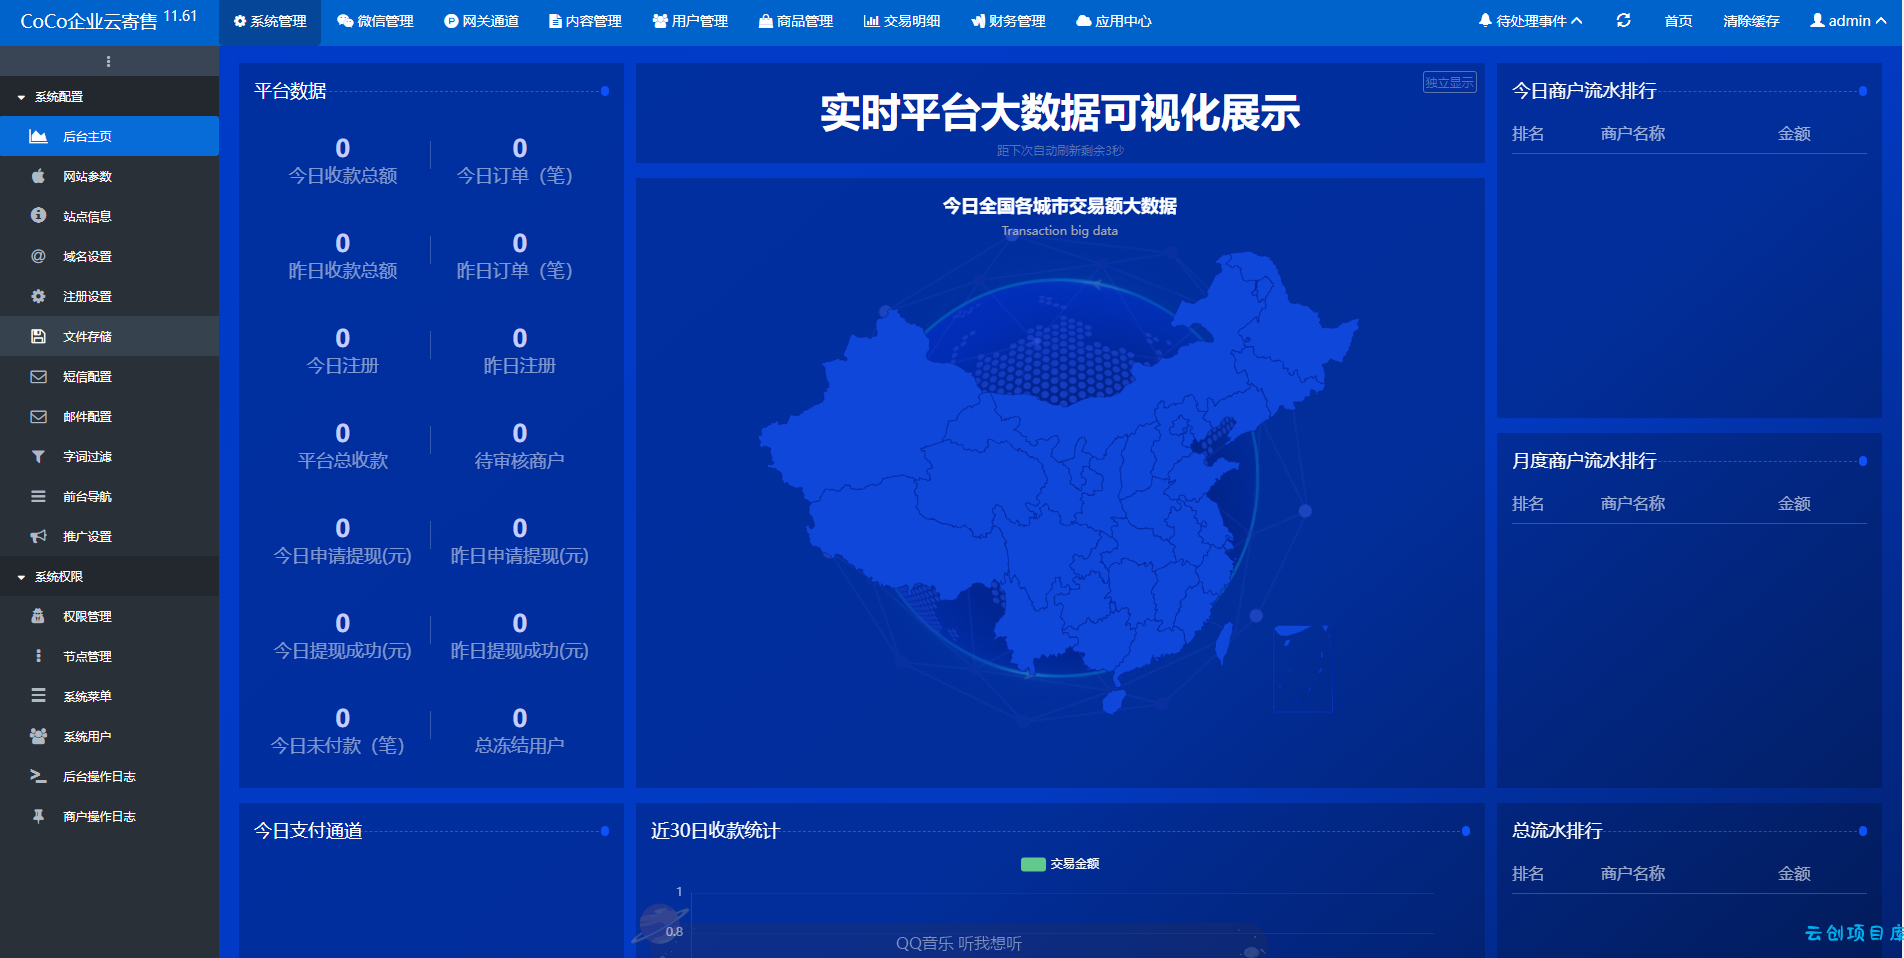Open the 财务管理 top menu

[1008, 21]
